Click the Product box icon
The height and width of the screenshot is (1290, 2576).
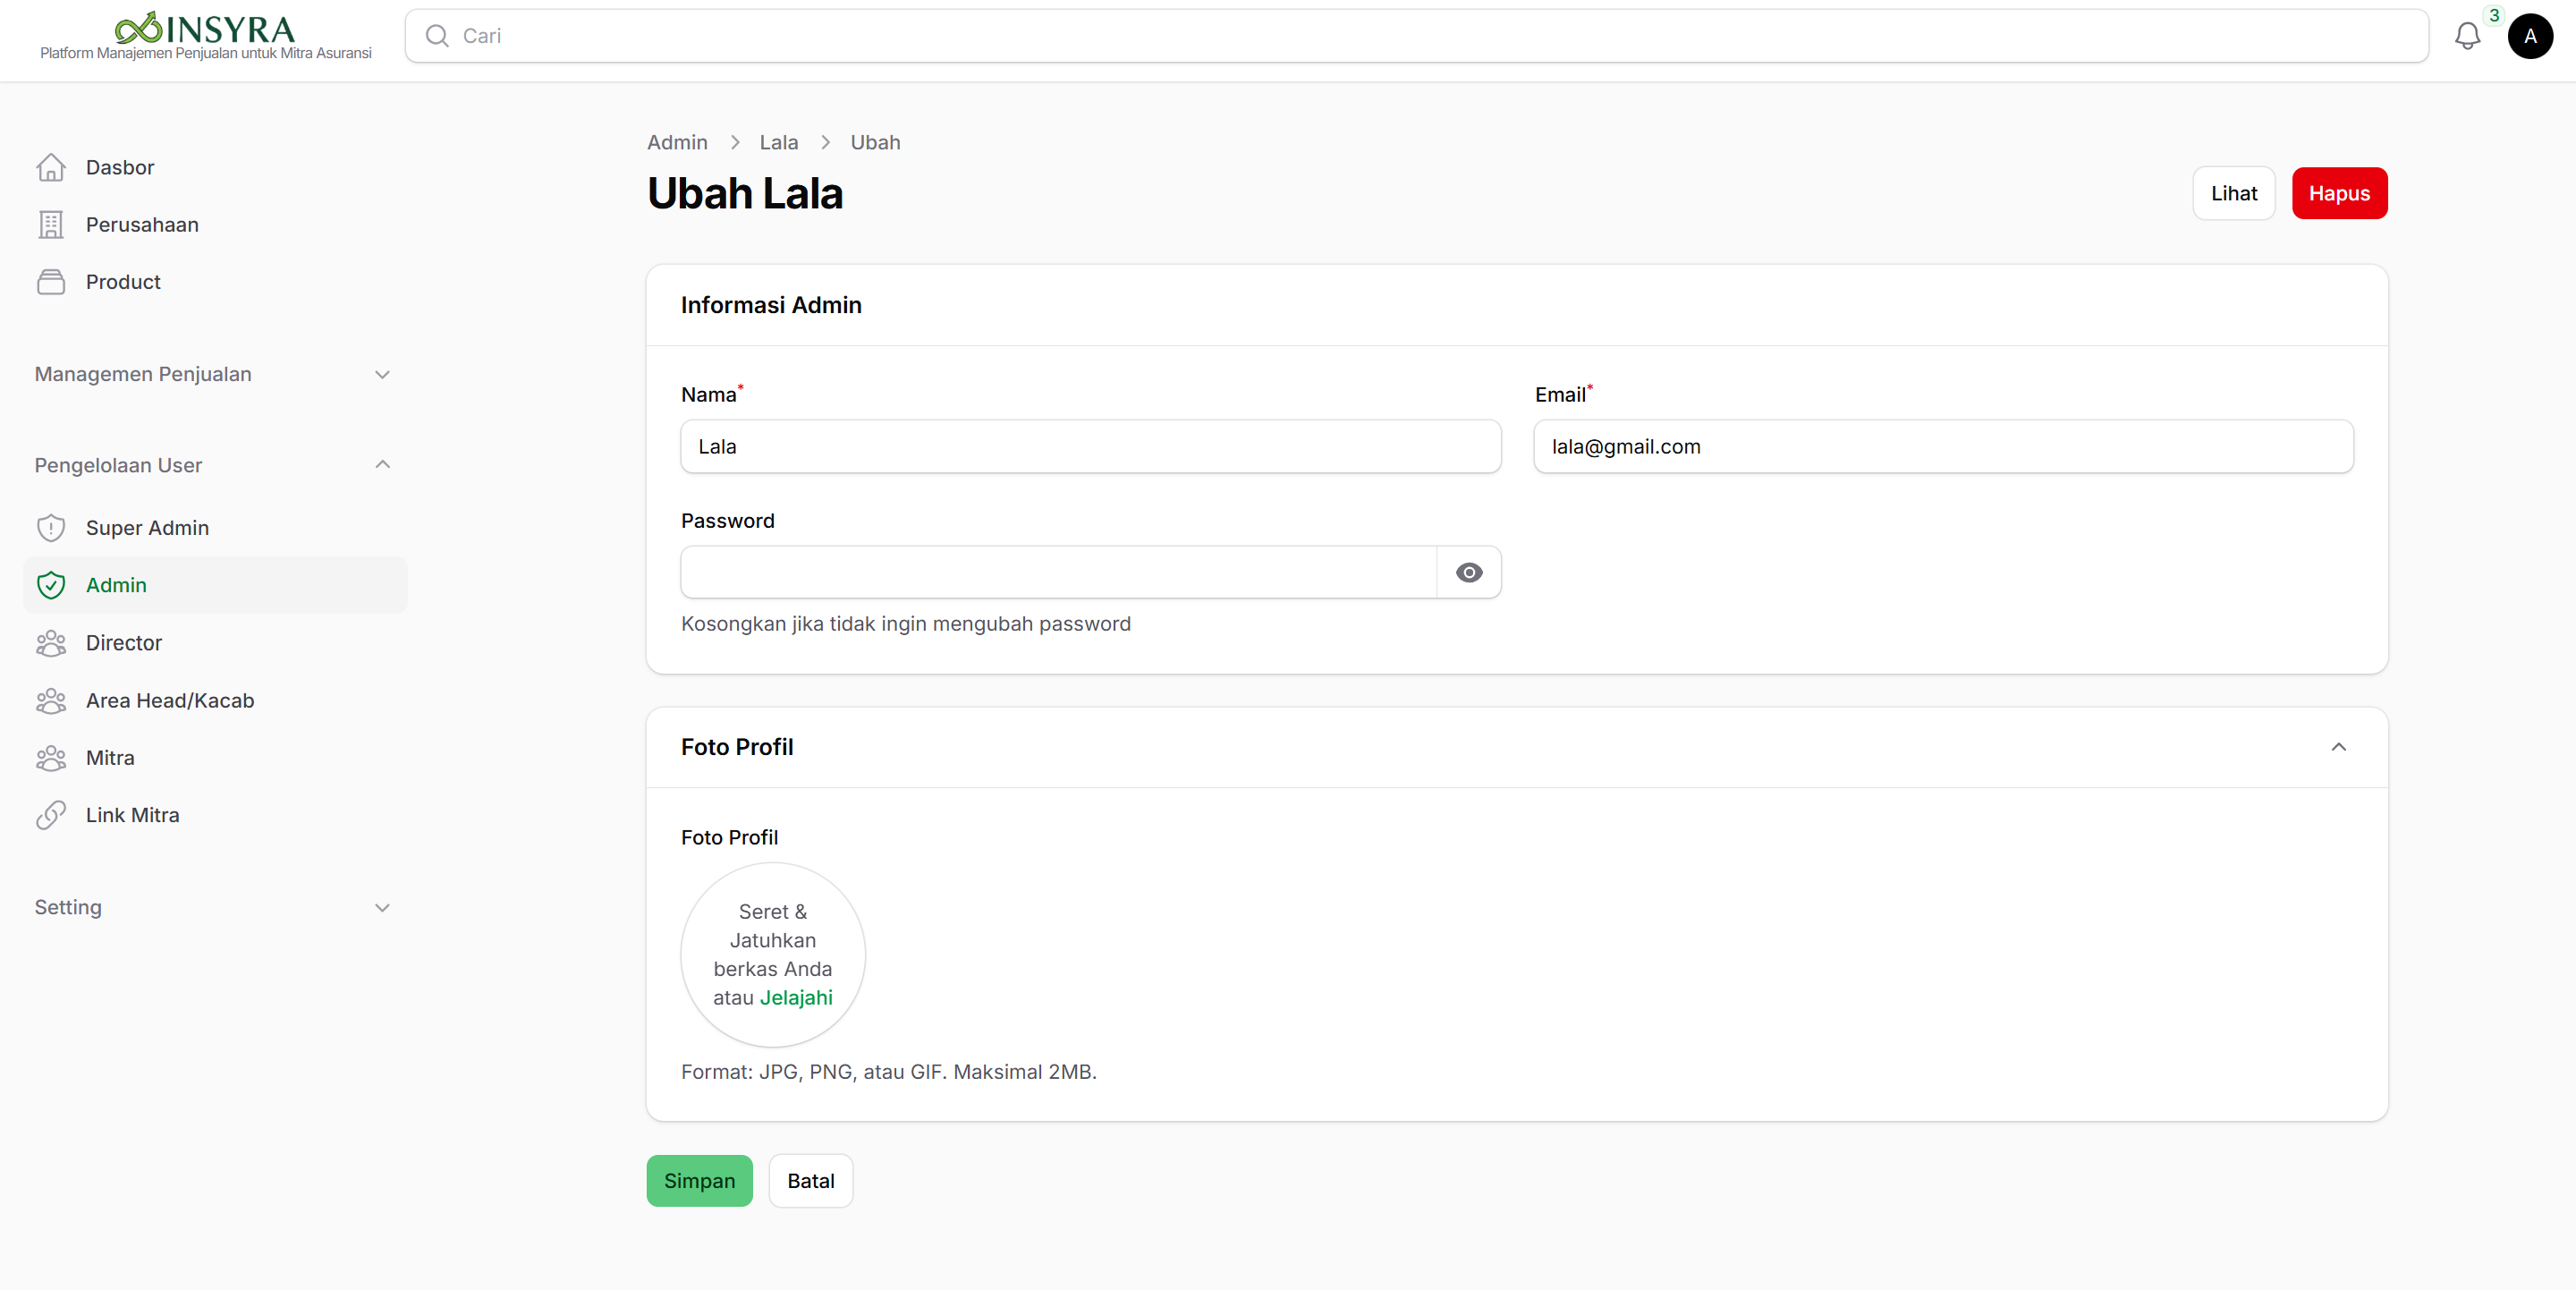click(x=51, y=282)
